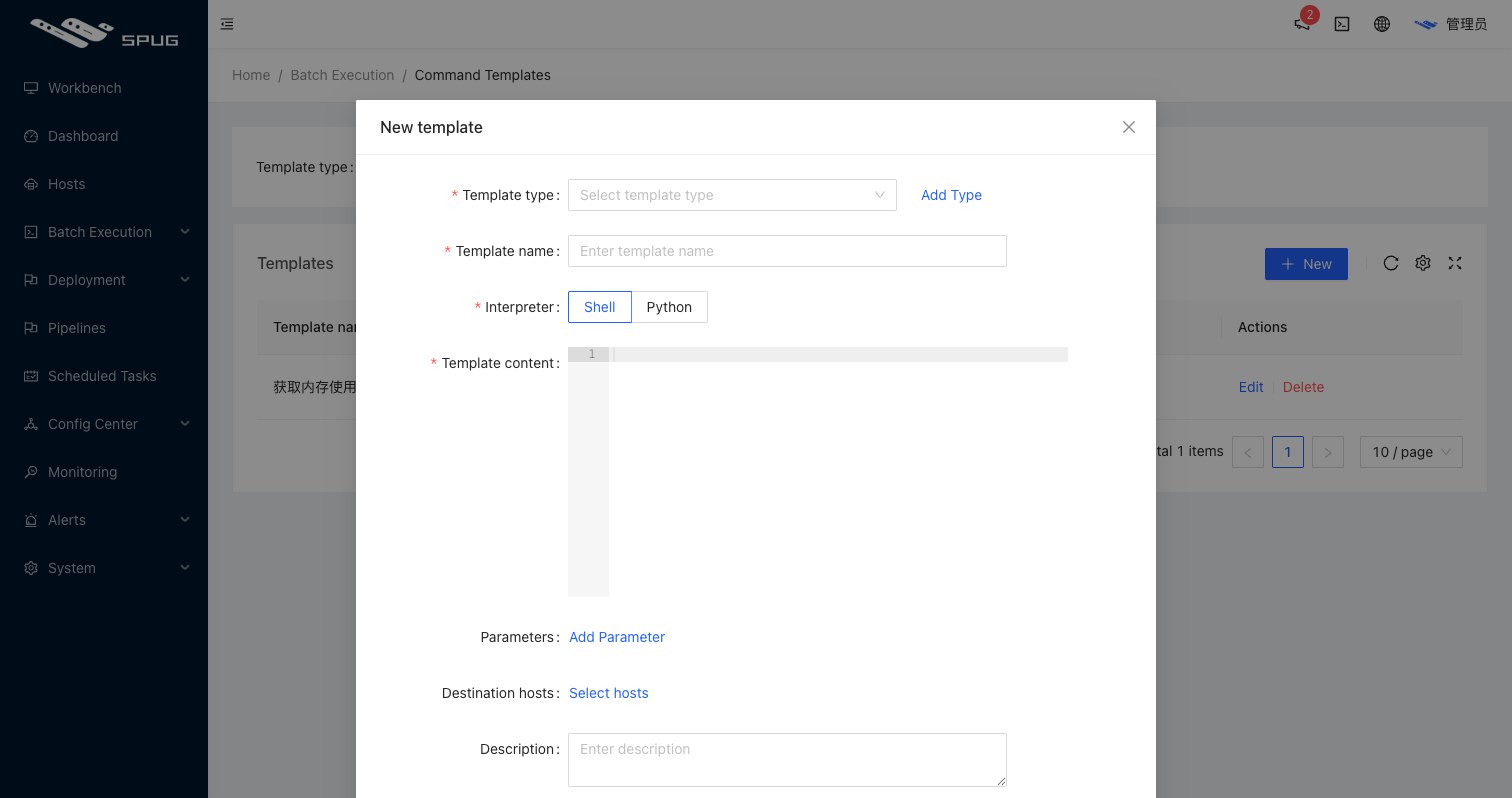Focus the Template name input field
The image size is (1512, 798).
(787, 251)
